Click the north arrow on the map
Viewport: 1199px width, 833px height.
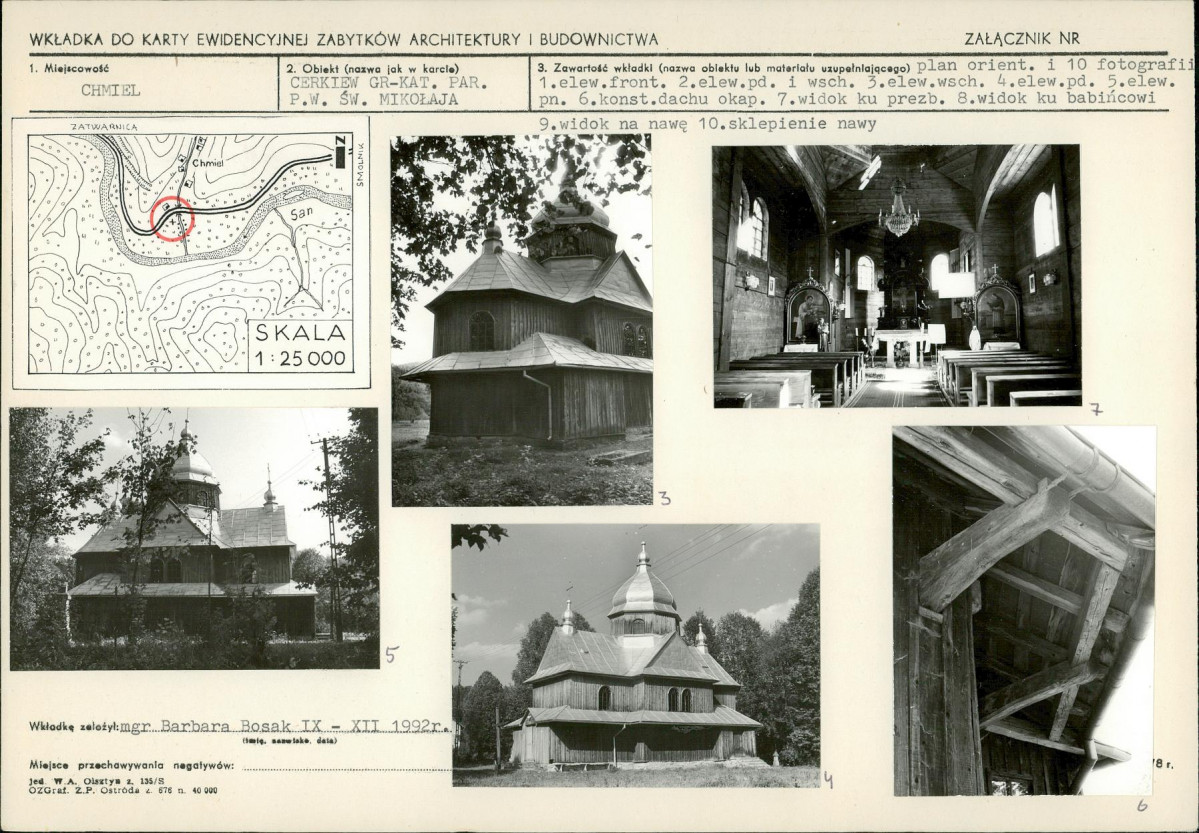click(340, 151)
